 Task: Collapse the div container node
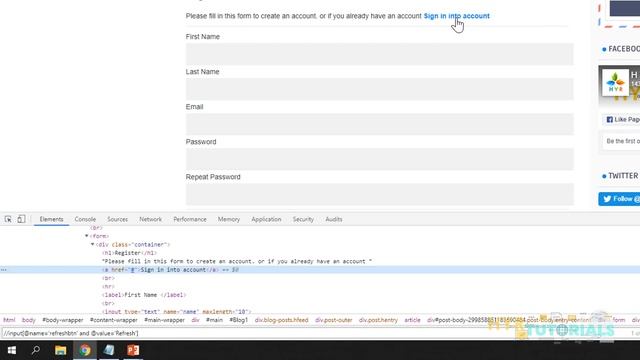click(x=92, y=244)
